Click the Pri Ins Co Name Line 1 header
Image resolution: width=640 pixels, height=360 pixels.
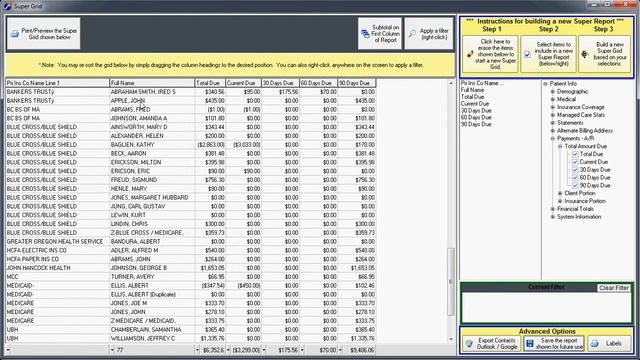pos(57,83)
